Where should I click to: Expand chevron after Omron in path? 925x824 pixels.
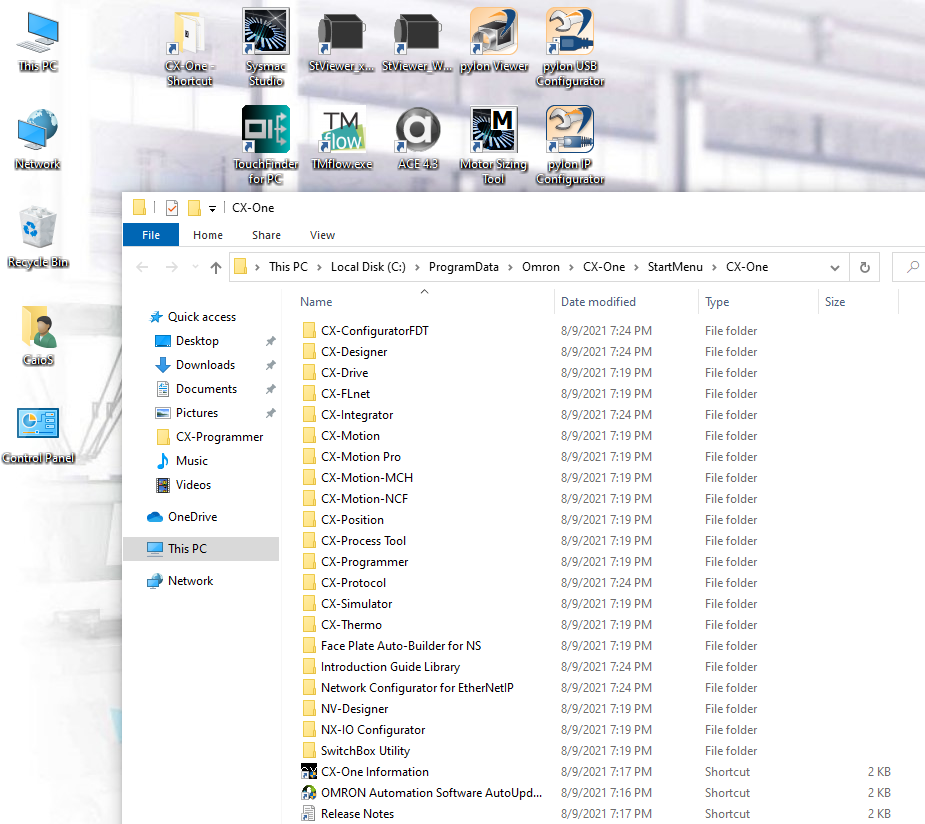[571, 267]
